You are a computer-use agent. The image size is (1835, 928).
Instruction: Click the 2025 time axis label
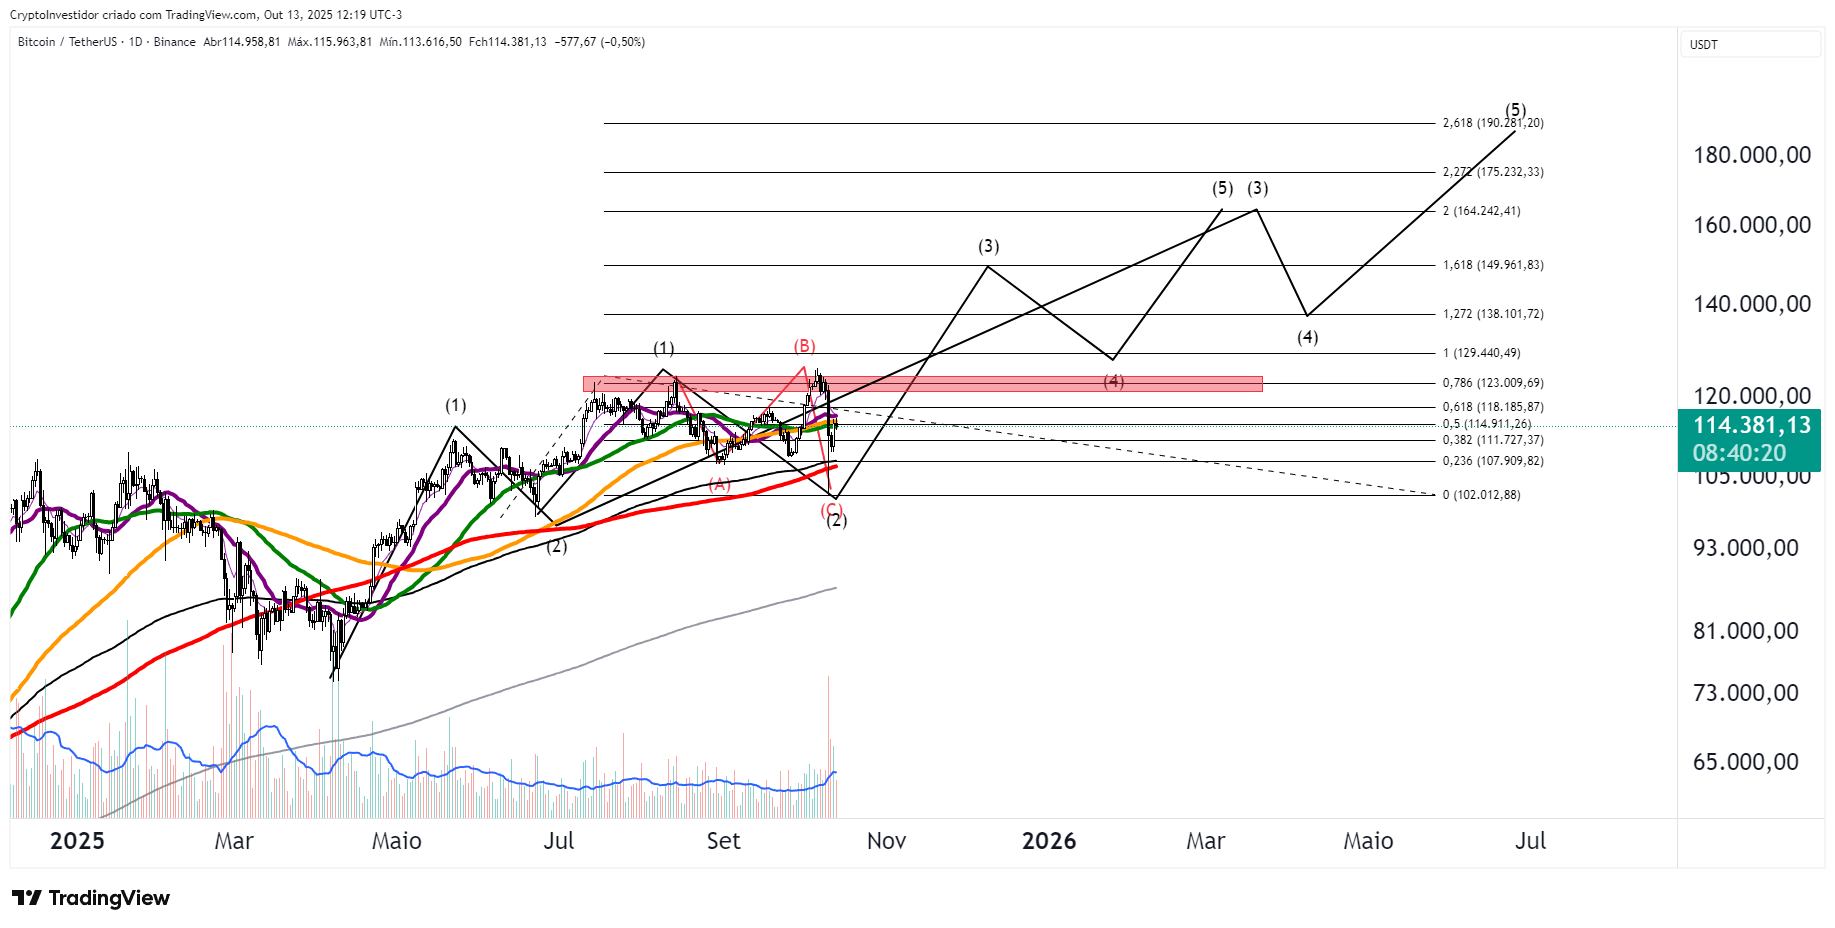click(x=77, y=841)
